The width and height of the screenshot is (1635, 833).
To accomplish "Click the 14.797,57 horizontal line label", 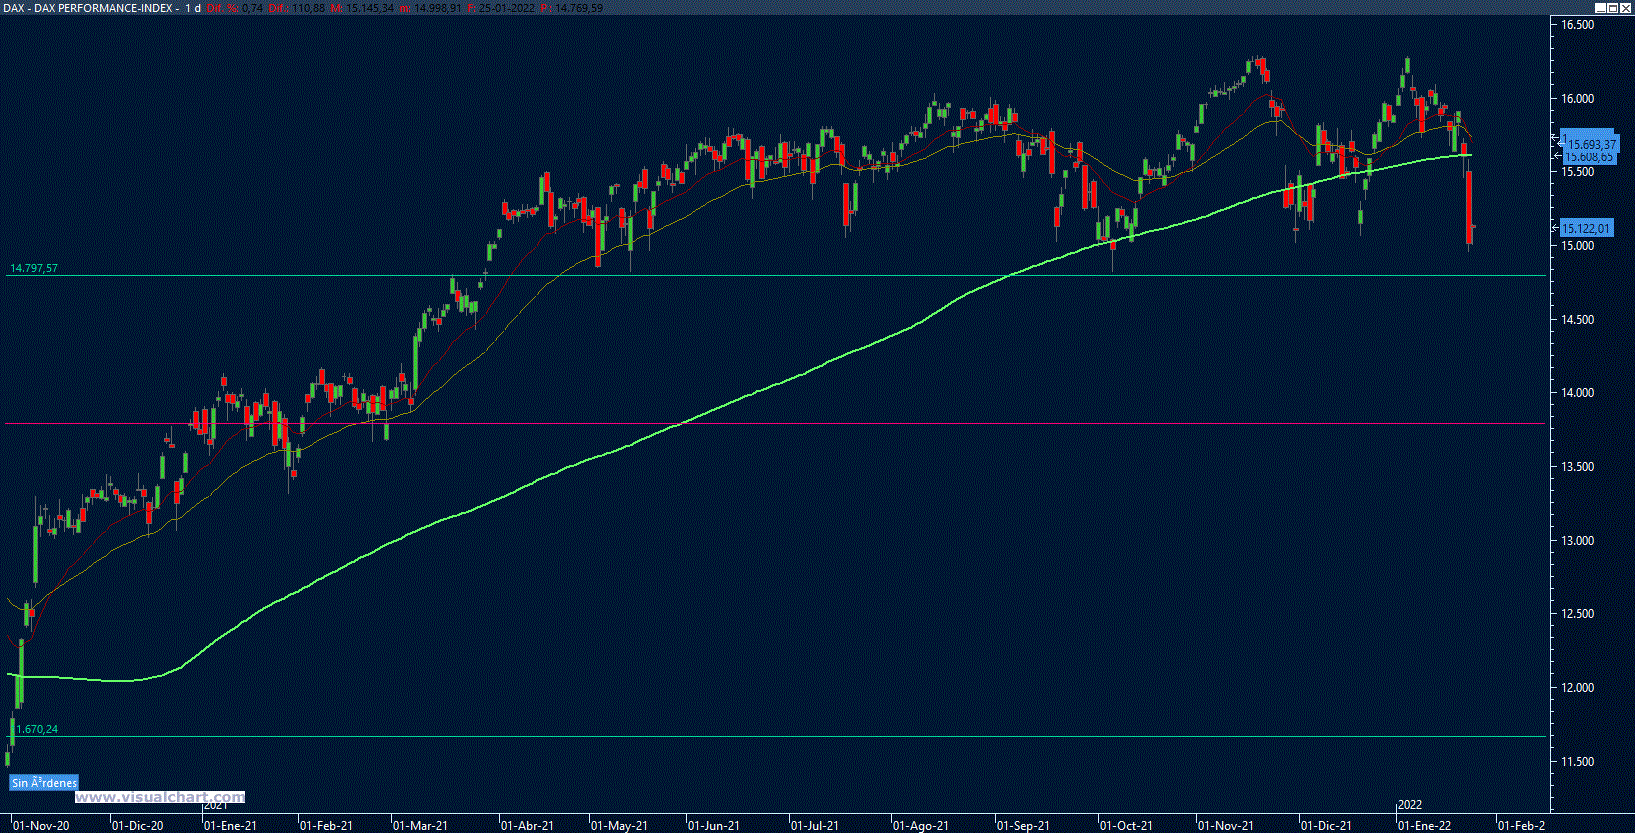I will 34,268.
